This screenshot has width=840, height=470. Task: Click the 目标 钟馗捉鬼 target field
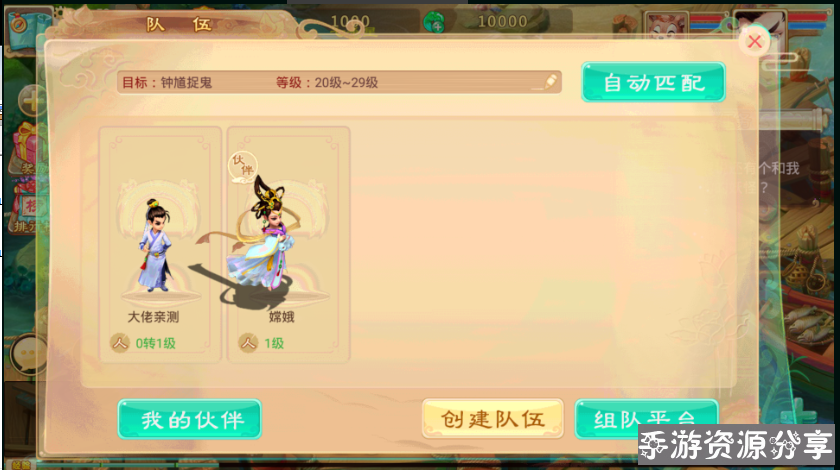tap(339, 82)
